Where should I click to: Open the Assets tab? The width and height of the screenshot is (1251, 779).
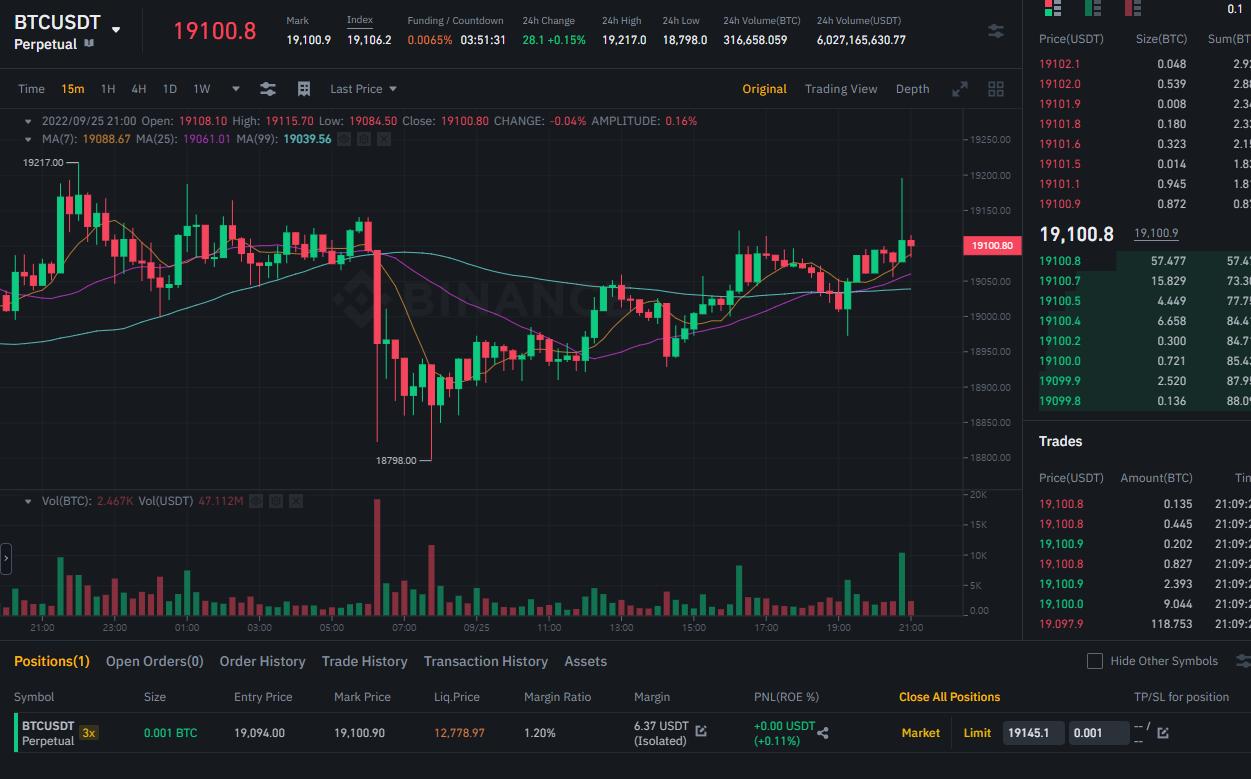(586, 661)
